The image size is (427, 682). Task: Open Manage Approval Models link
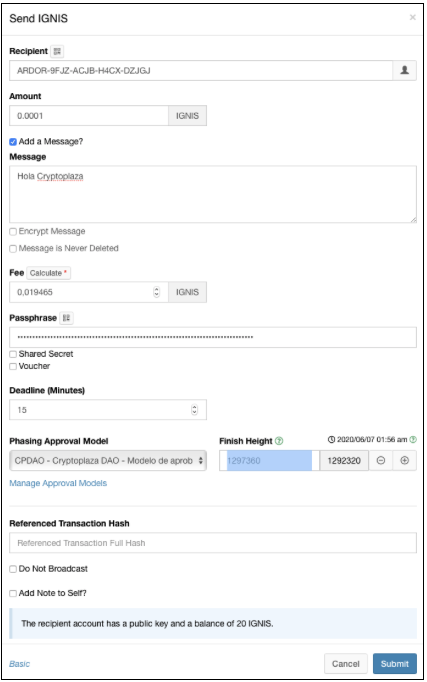click(x=58, y=483)
